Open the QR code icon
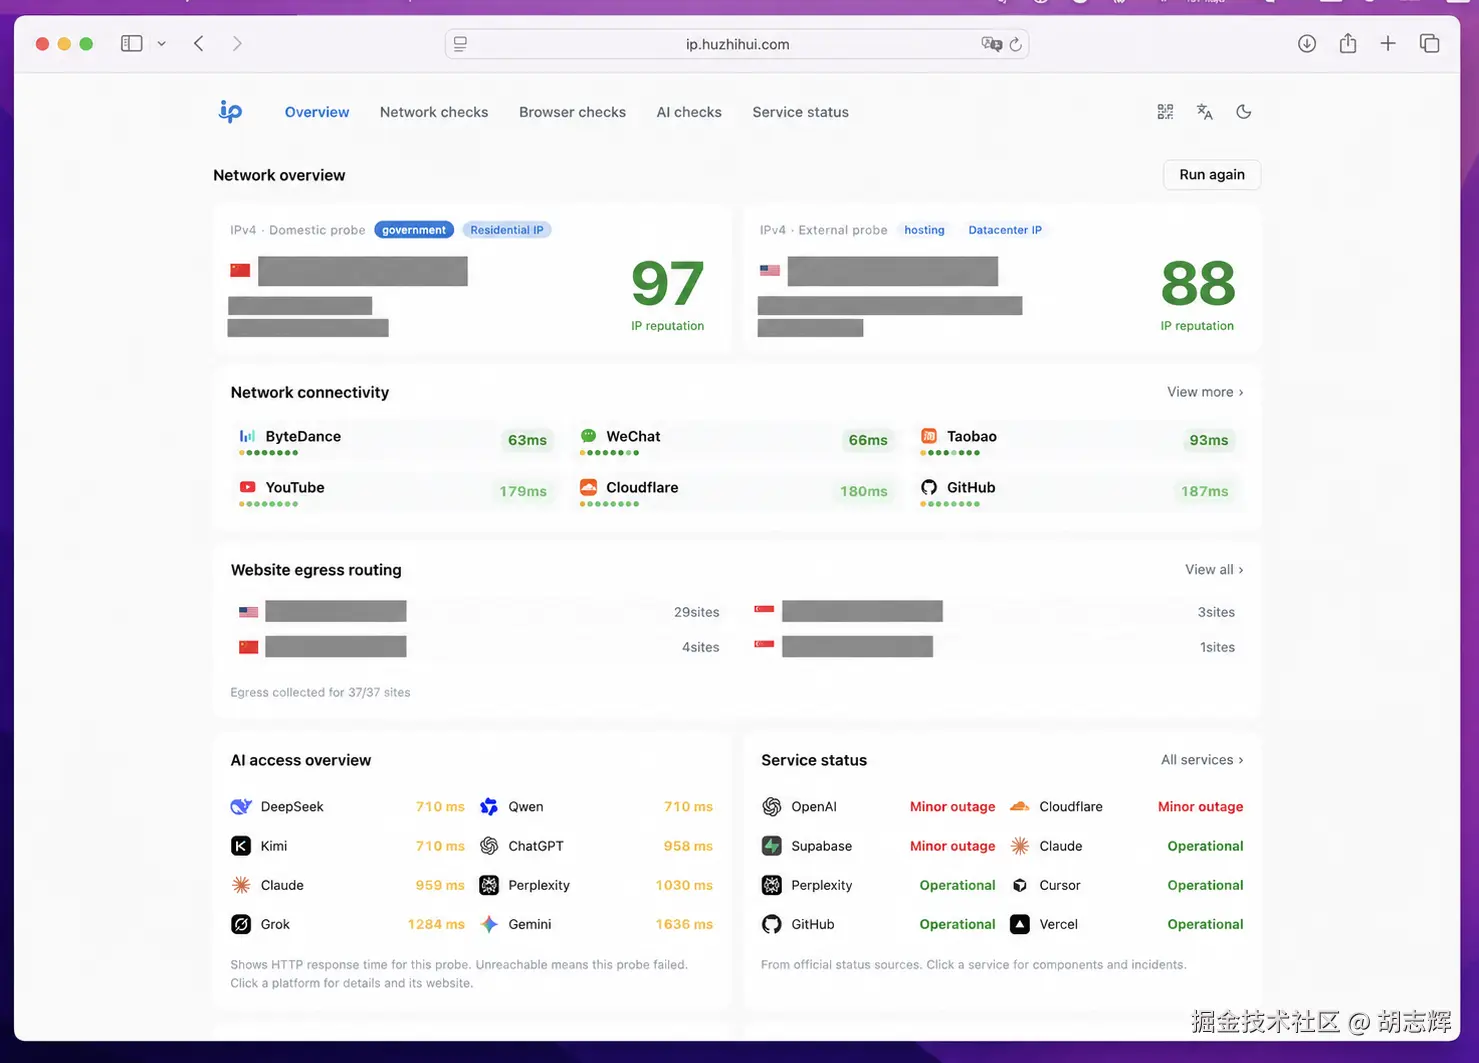1479x1063 pixels. coord(1165,112)
